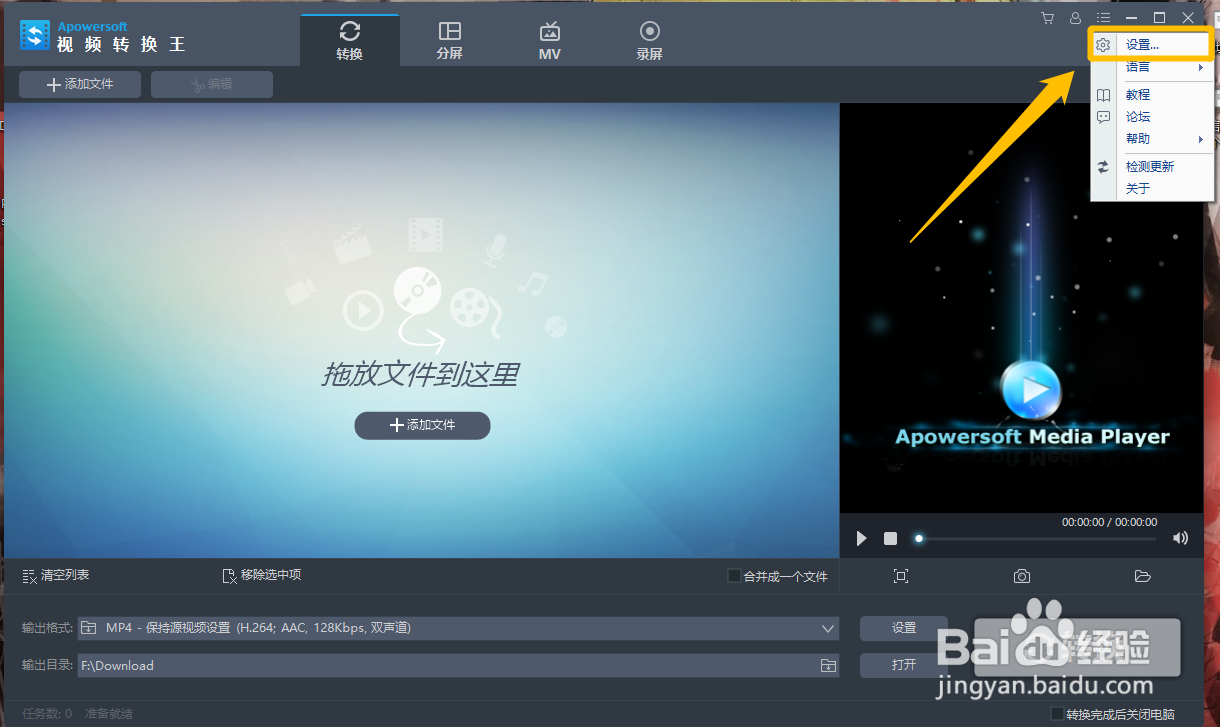
Task: Mute the player volume icon
Action: (x=1181, y=538)
